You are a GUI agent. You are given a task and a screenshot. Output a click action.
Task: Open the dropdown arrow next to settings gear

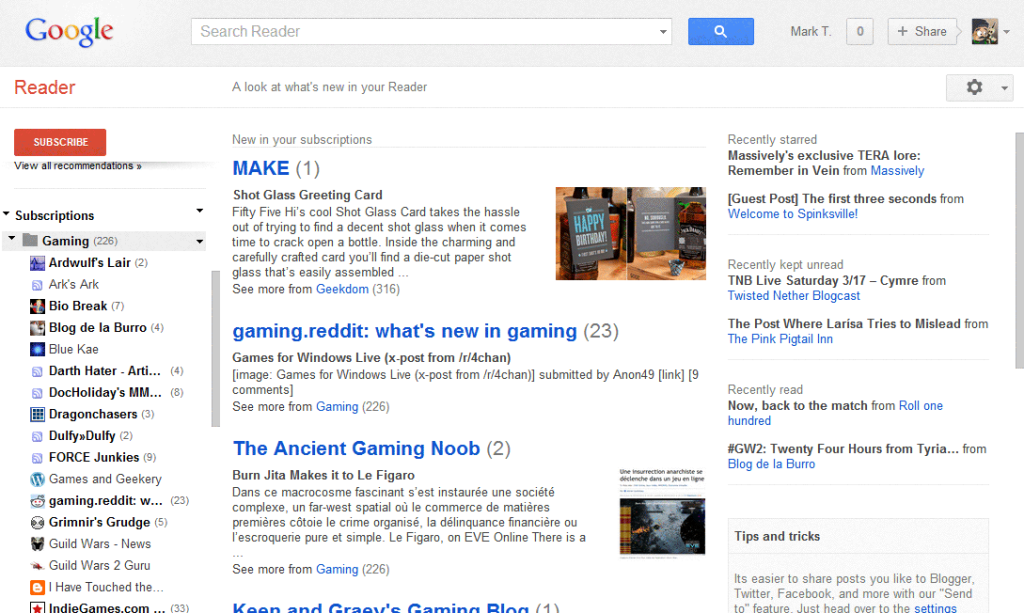coord(1004,87)
